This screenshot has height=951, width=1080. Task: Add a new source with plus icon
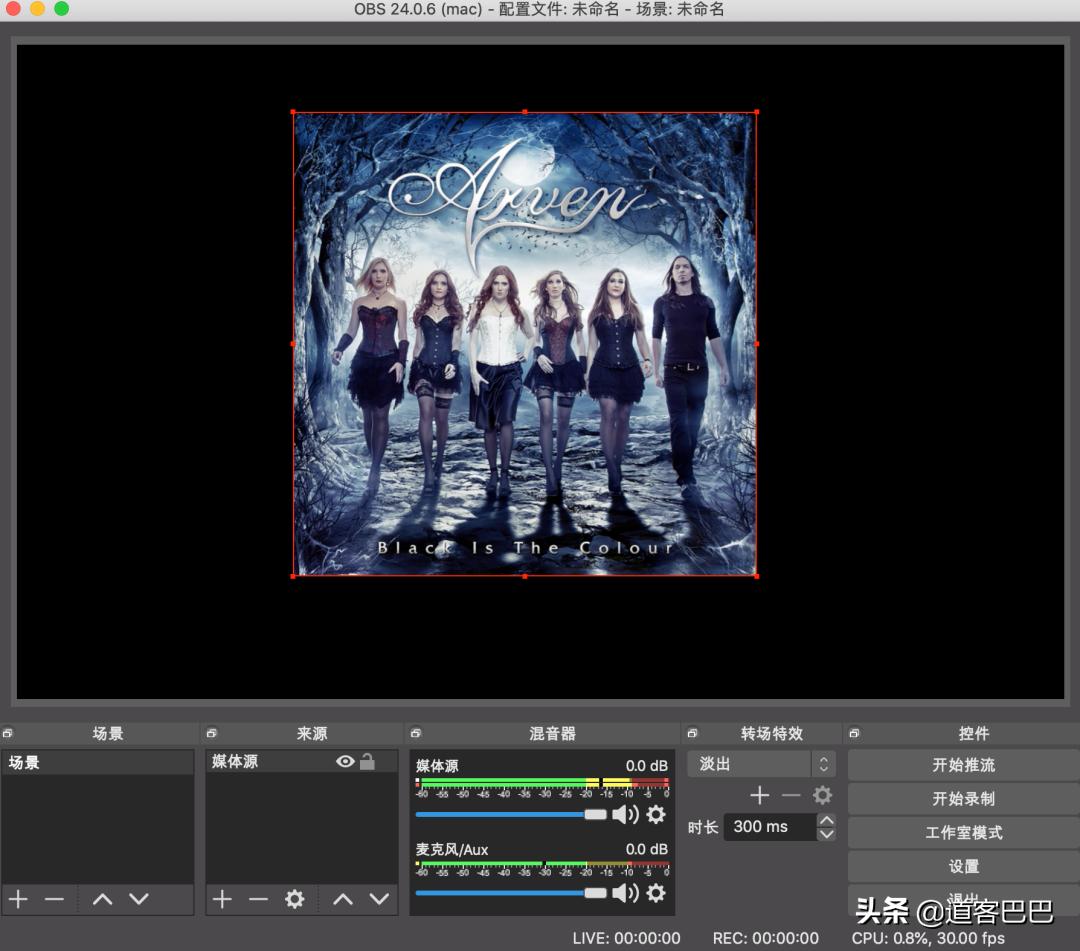[x=222, y=899]
